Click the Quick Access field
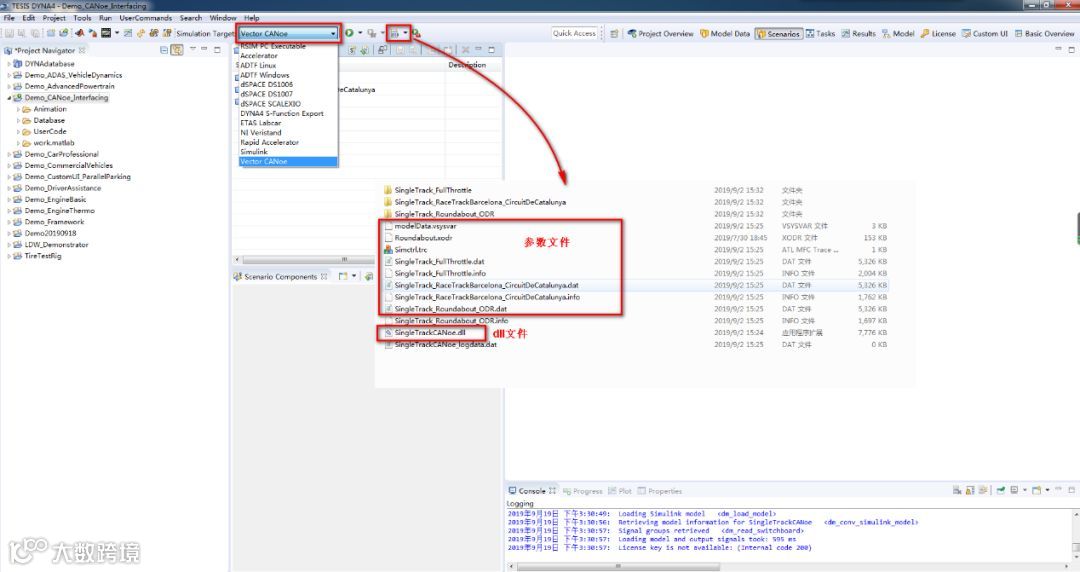Image resolution: width=1080 pixels, height=572 pixels. pyautogui.click(x=574, y=33)
